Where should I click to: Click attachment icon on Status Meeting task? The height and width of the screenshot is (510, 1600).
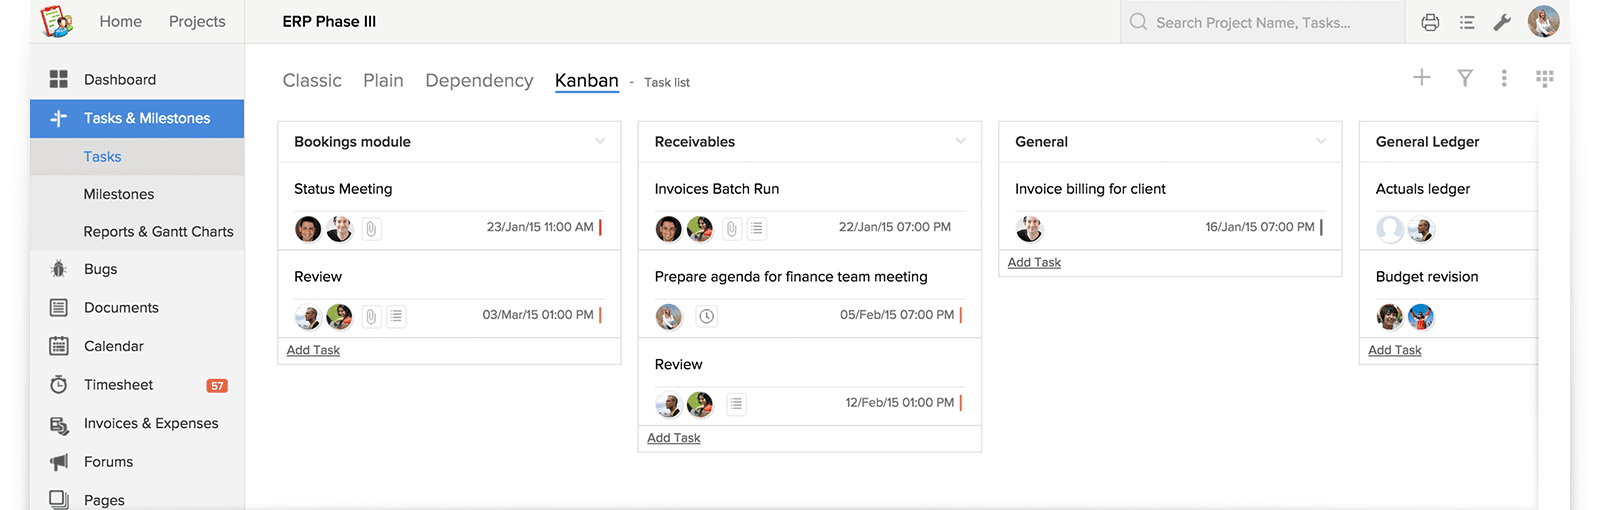371,229
